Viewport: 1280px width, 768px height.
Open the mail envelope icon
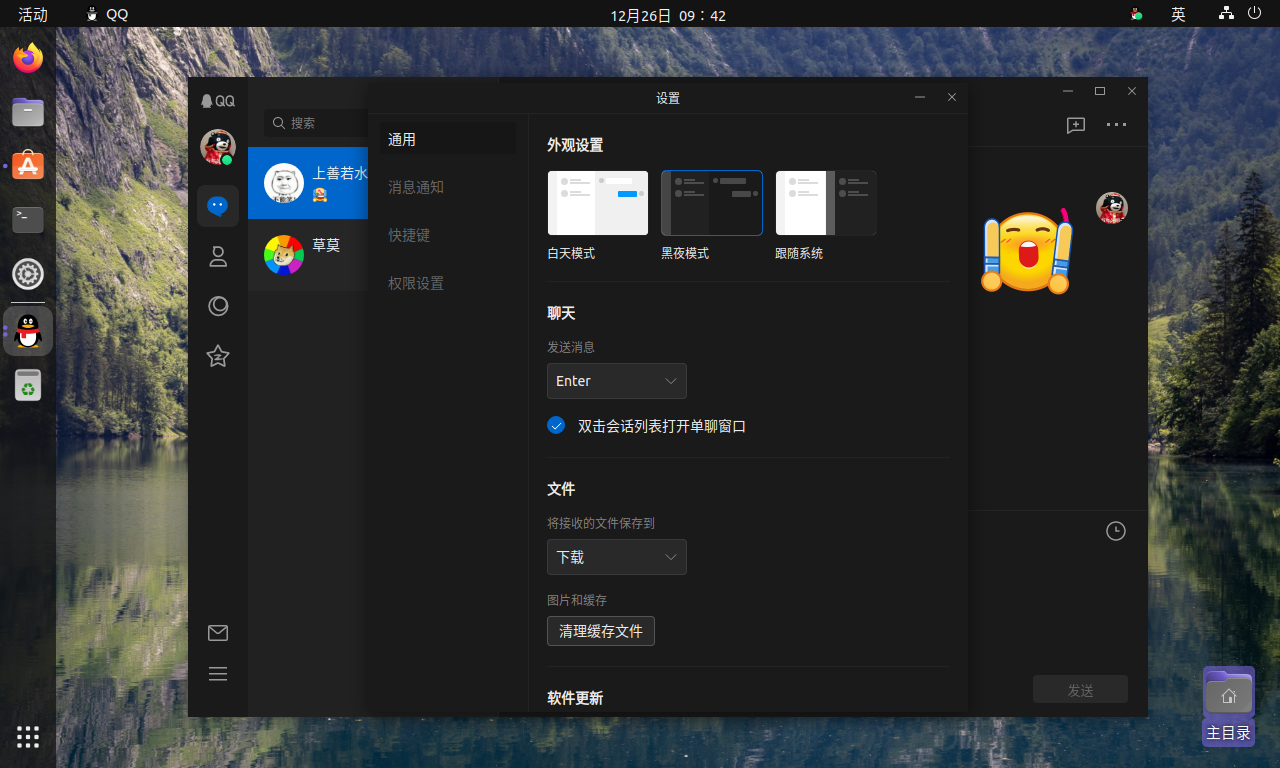tap(218, 633)
